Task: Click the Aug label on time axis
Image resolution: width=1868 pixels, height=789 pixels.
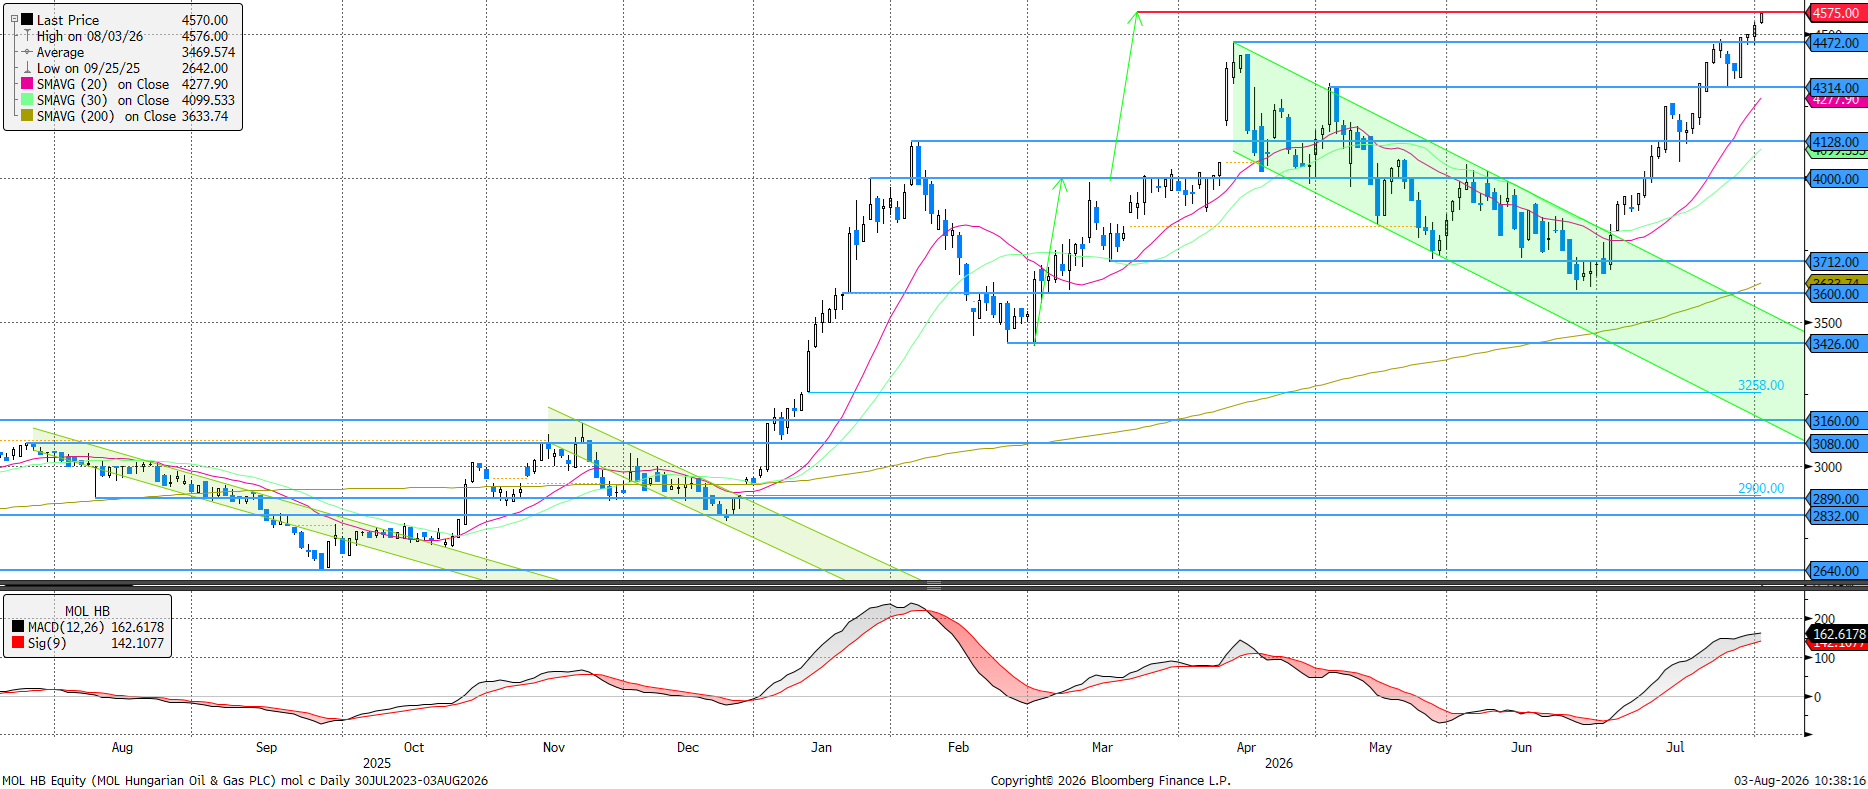Action: (122, 747)
